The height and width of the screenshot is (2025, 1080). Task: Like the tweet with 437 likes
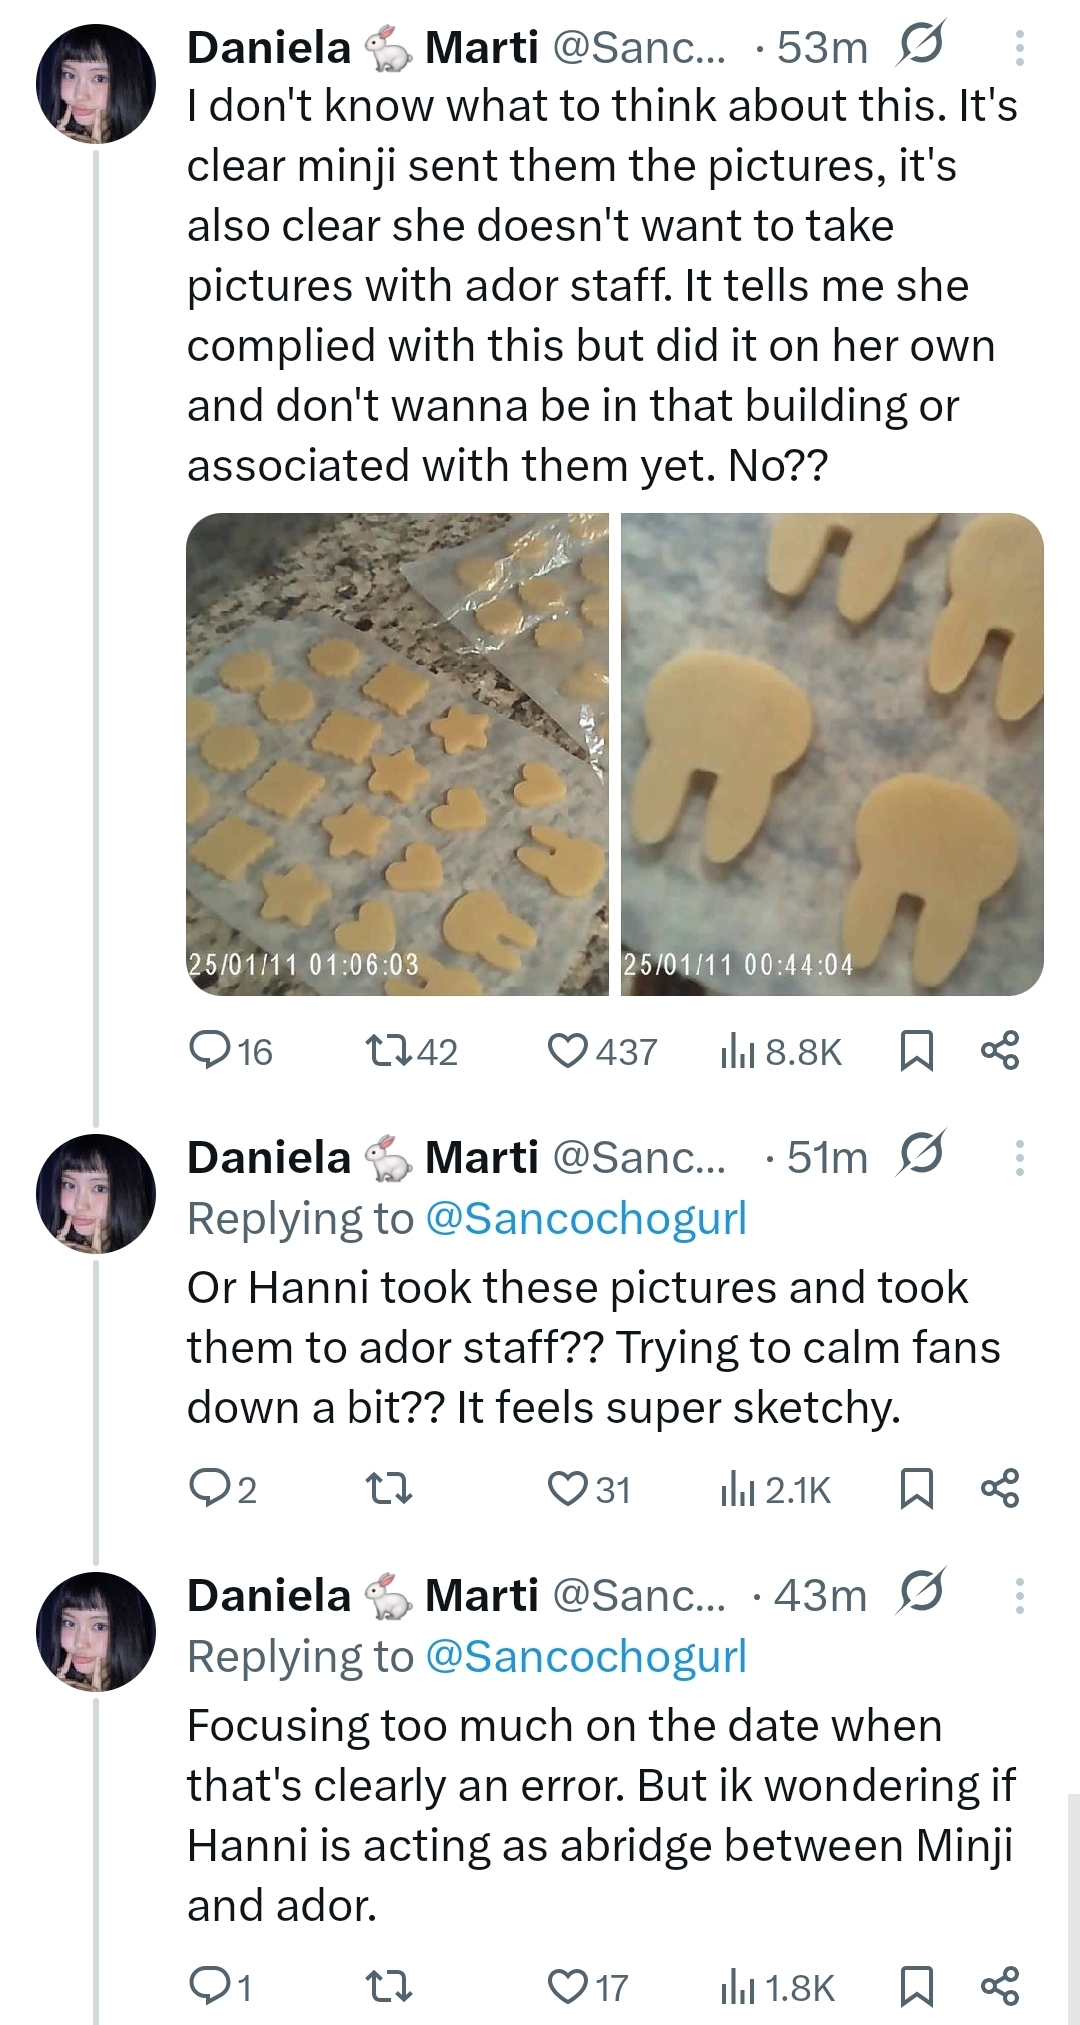pos(603,1051)
